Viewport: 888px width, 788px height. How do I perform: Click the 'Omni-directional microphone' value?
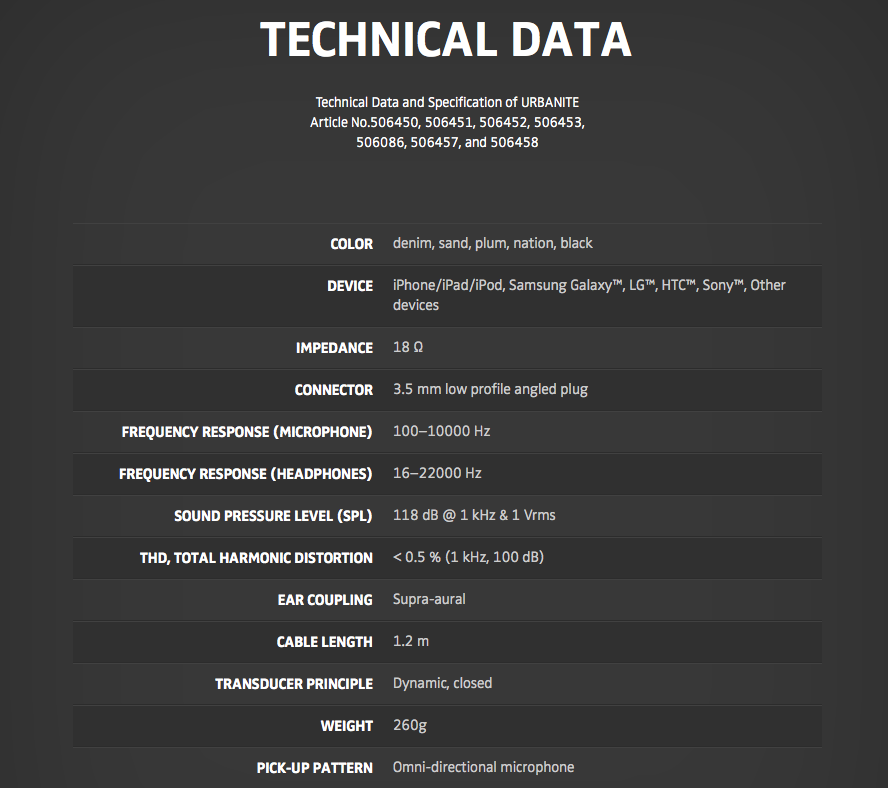point(483,767)
